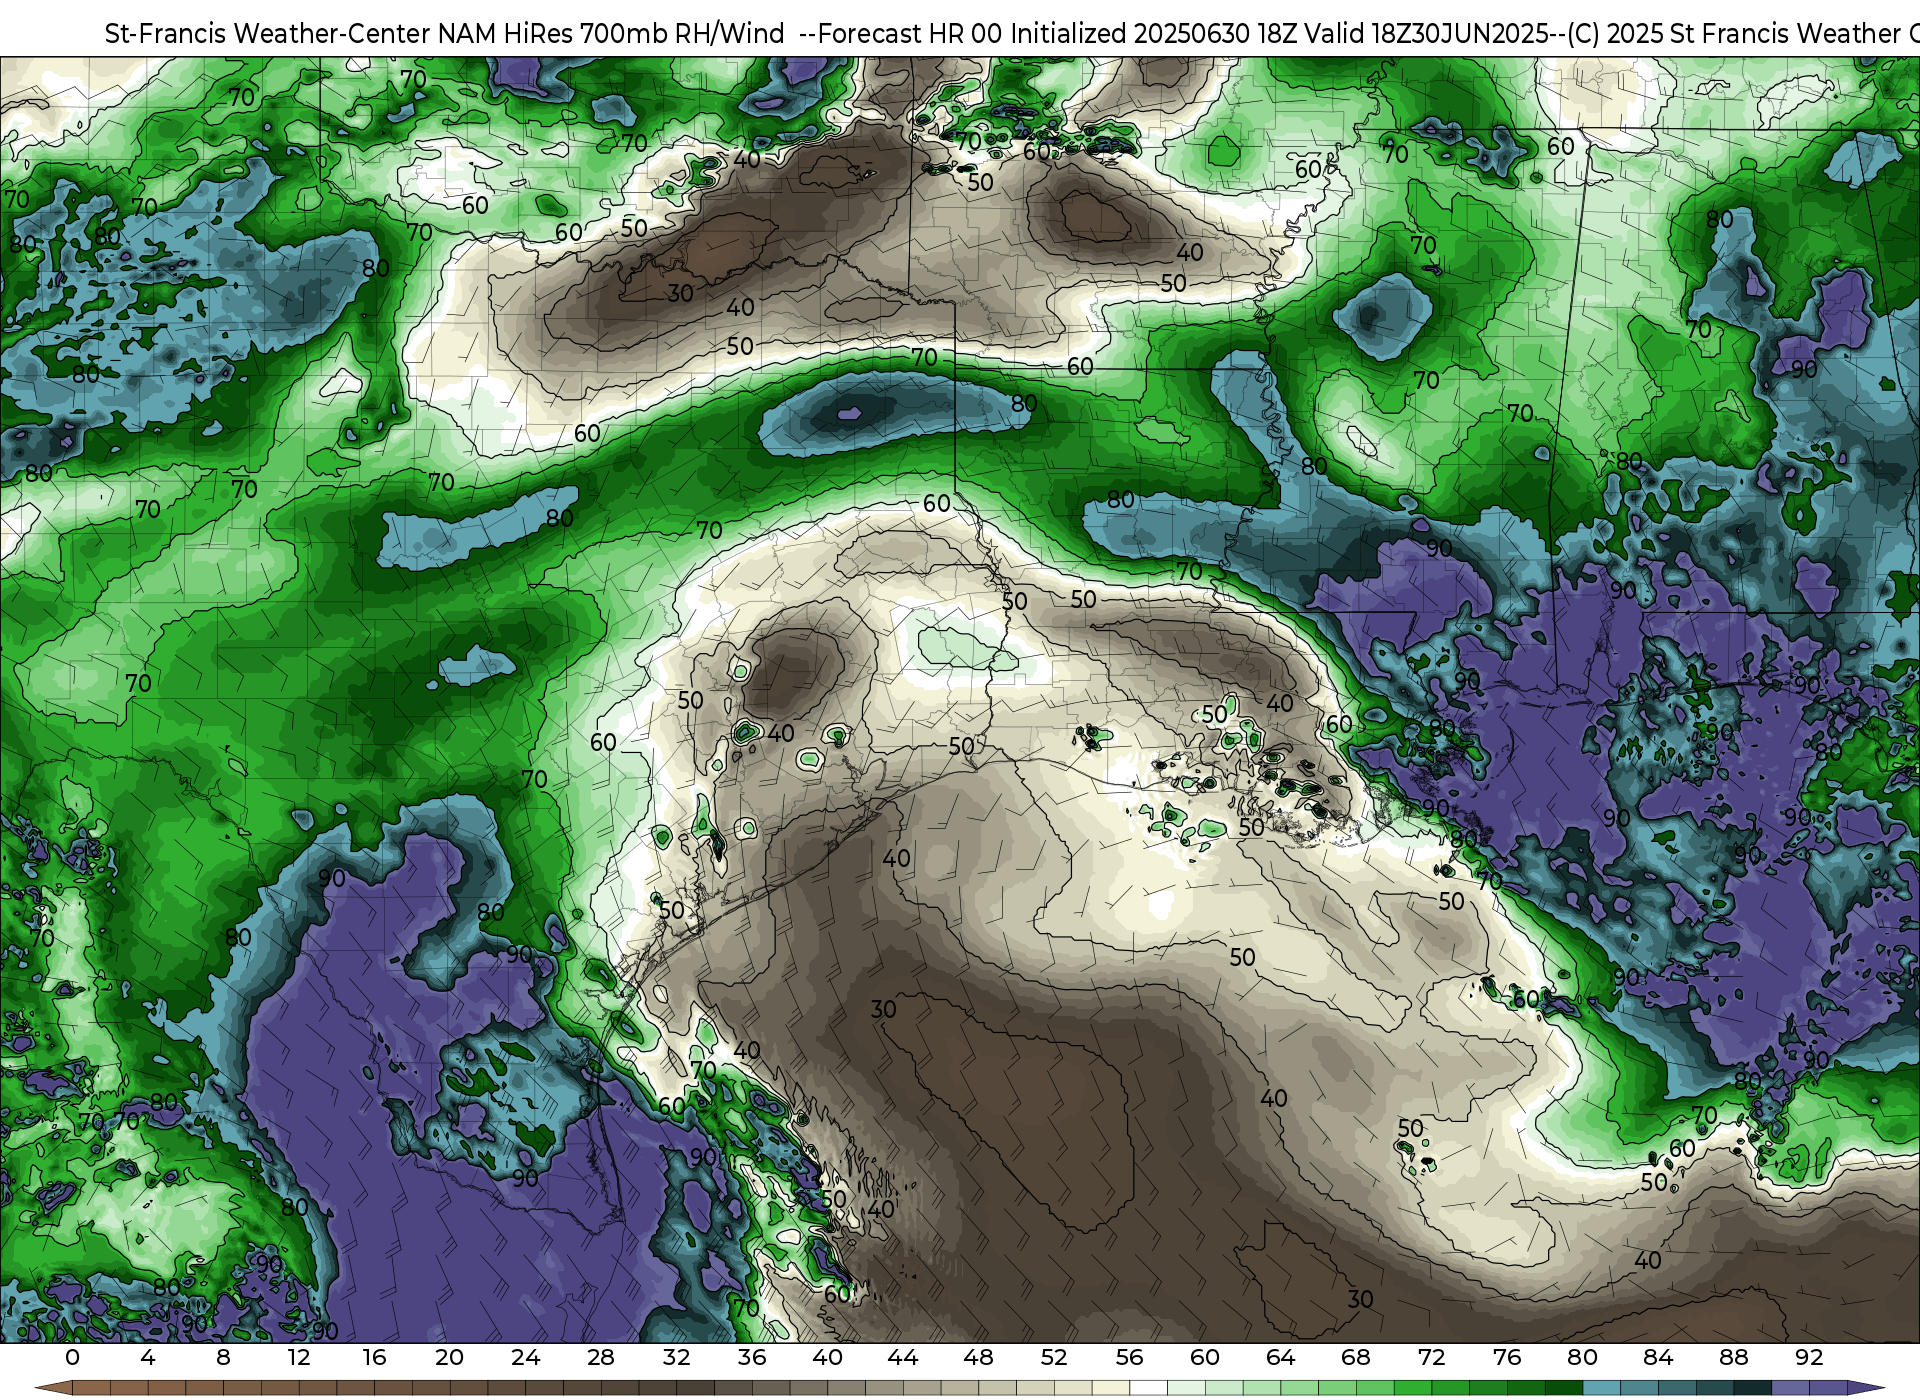This screenshot has height=1400, width=1920.
Task: Click the '92' tick label on the color scale
Action: tap(1809, 1357)
